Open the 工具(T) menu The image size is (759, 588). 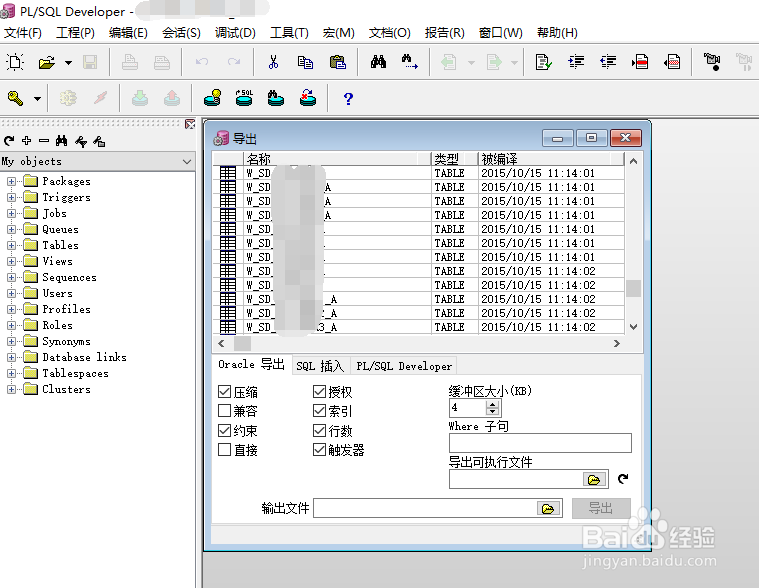289,33
